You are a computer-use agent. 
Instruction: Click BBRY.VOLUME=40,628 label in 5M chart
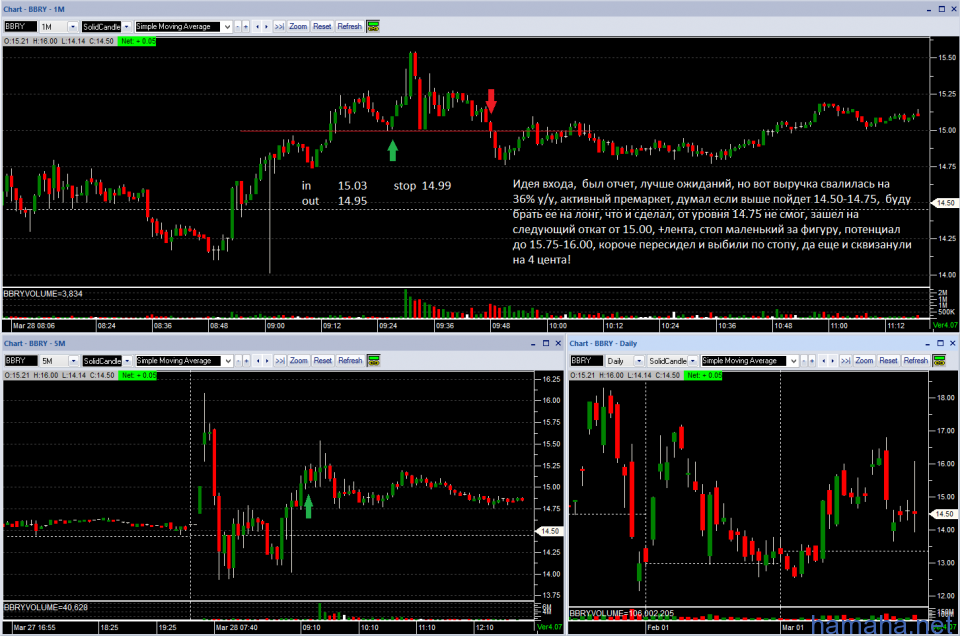click(46, 607)
